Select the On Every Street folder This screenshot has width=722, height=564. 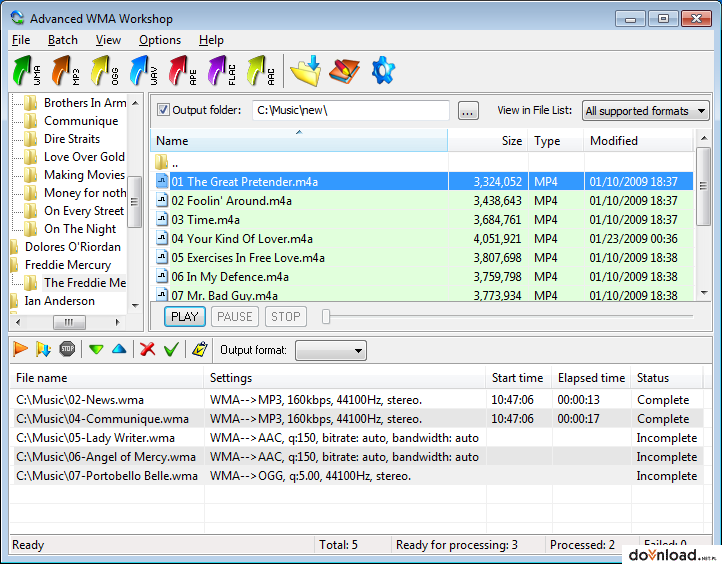pos(84,211)
